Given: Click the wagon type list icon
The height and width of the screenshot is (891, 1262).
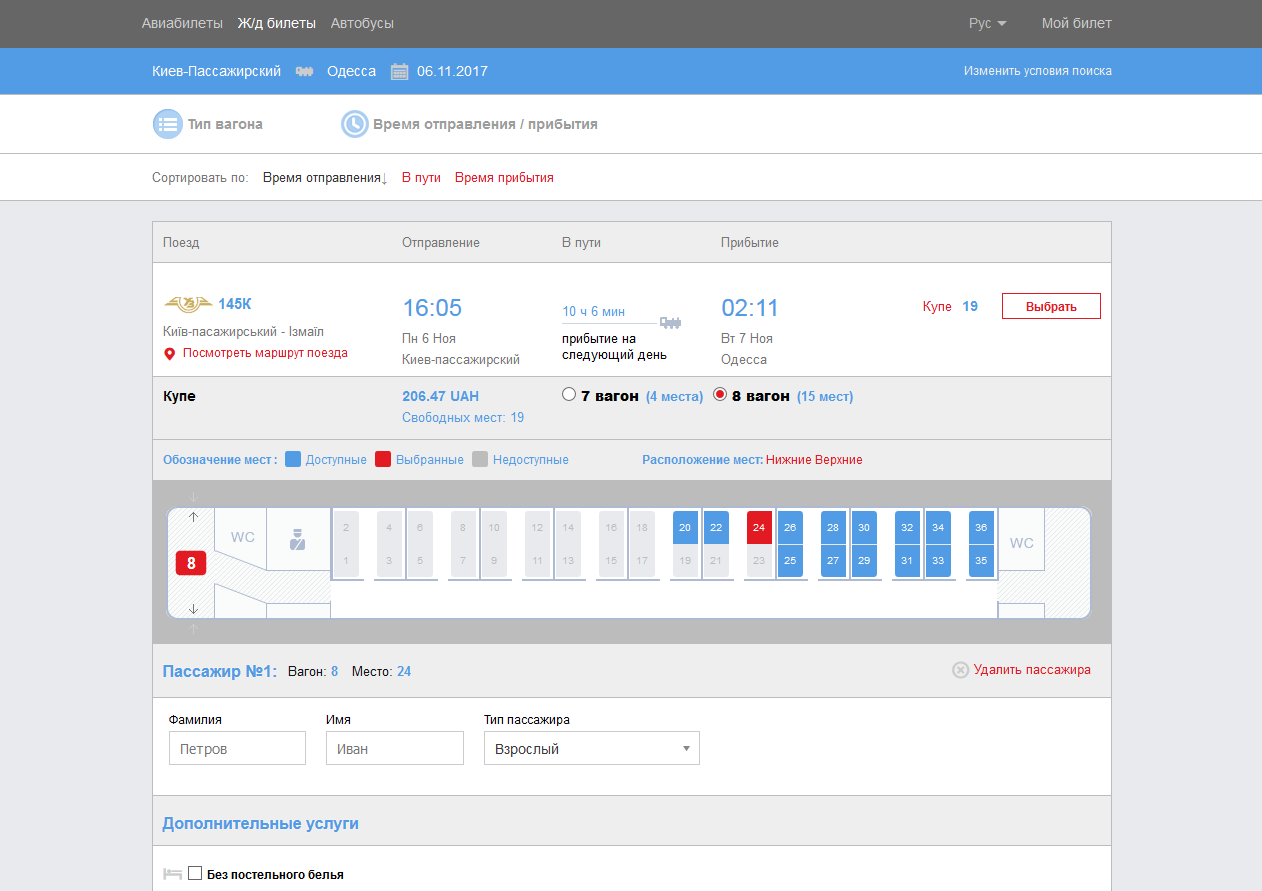Looking at the screenshot, I should pyautogui.click(x=167, y=124).
